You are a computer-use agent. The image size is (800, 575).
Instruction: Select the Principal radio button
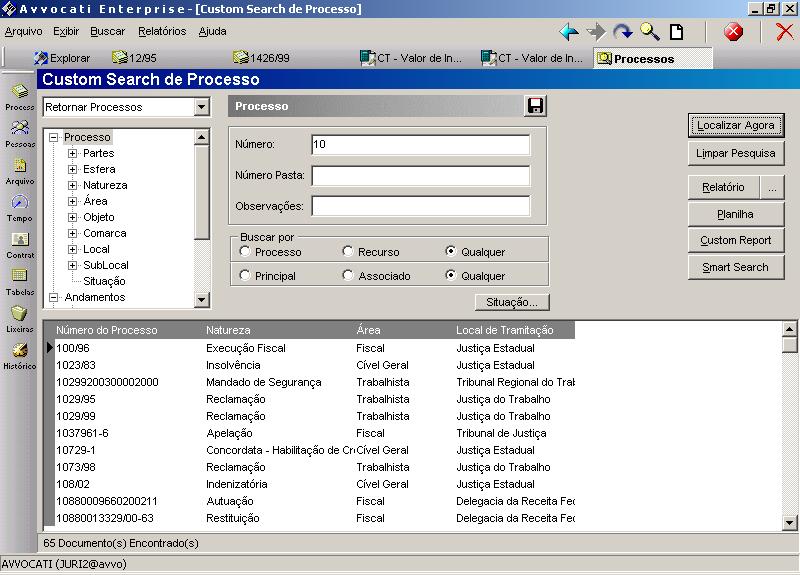[245, 275]
